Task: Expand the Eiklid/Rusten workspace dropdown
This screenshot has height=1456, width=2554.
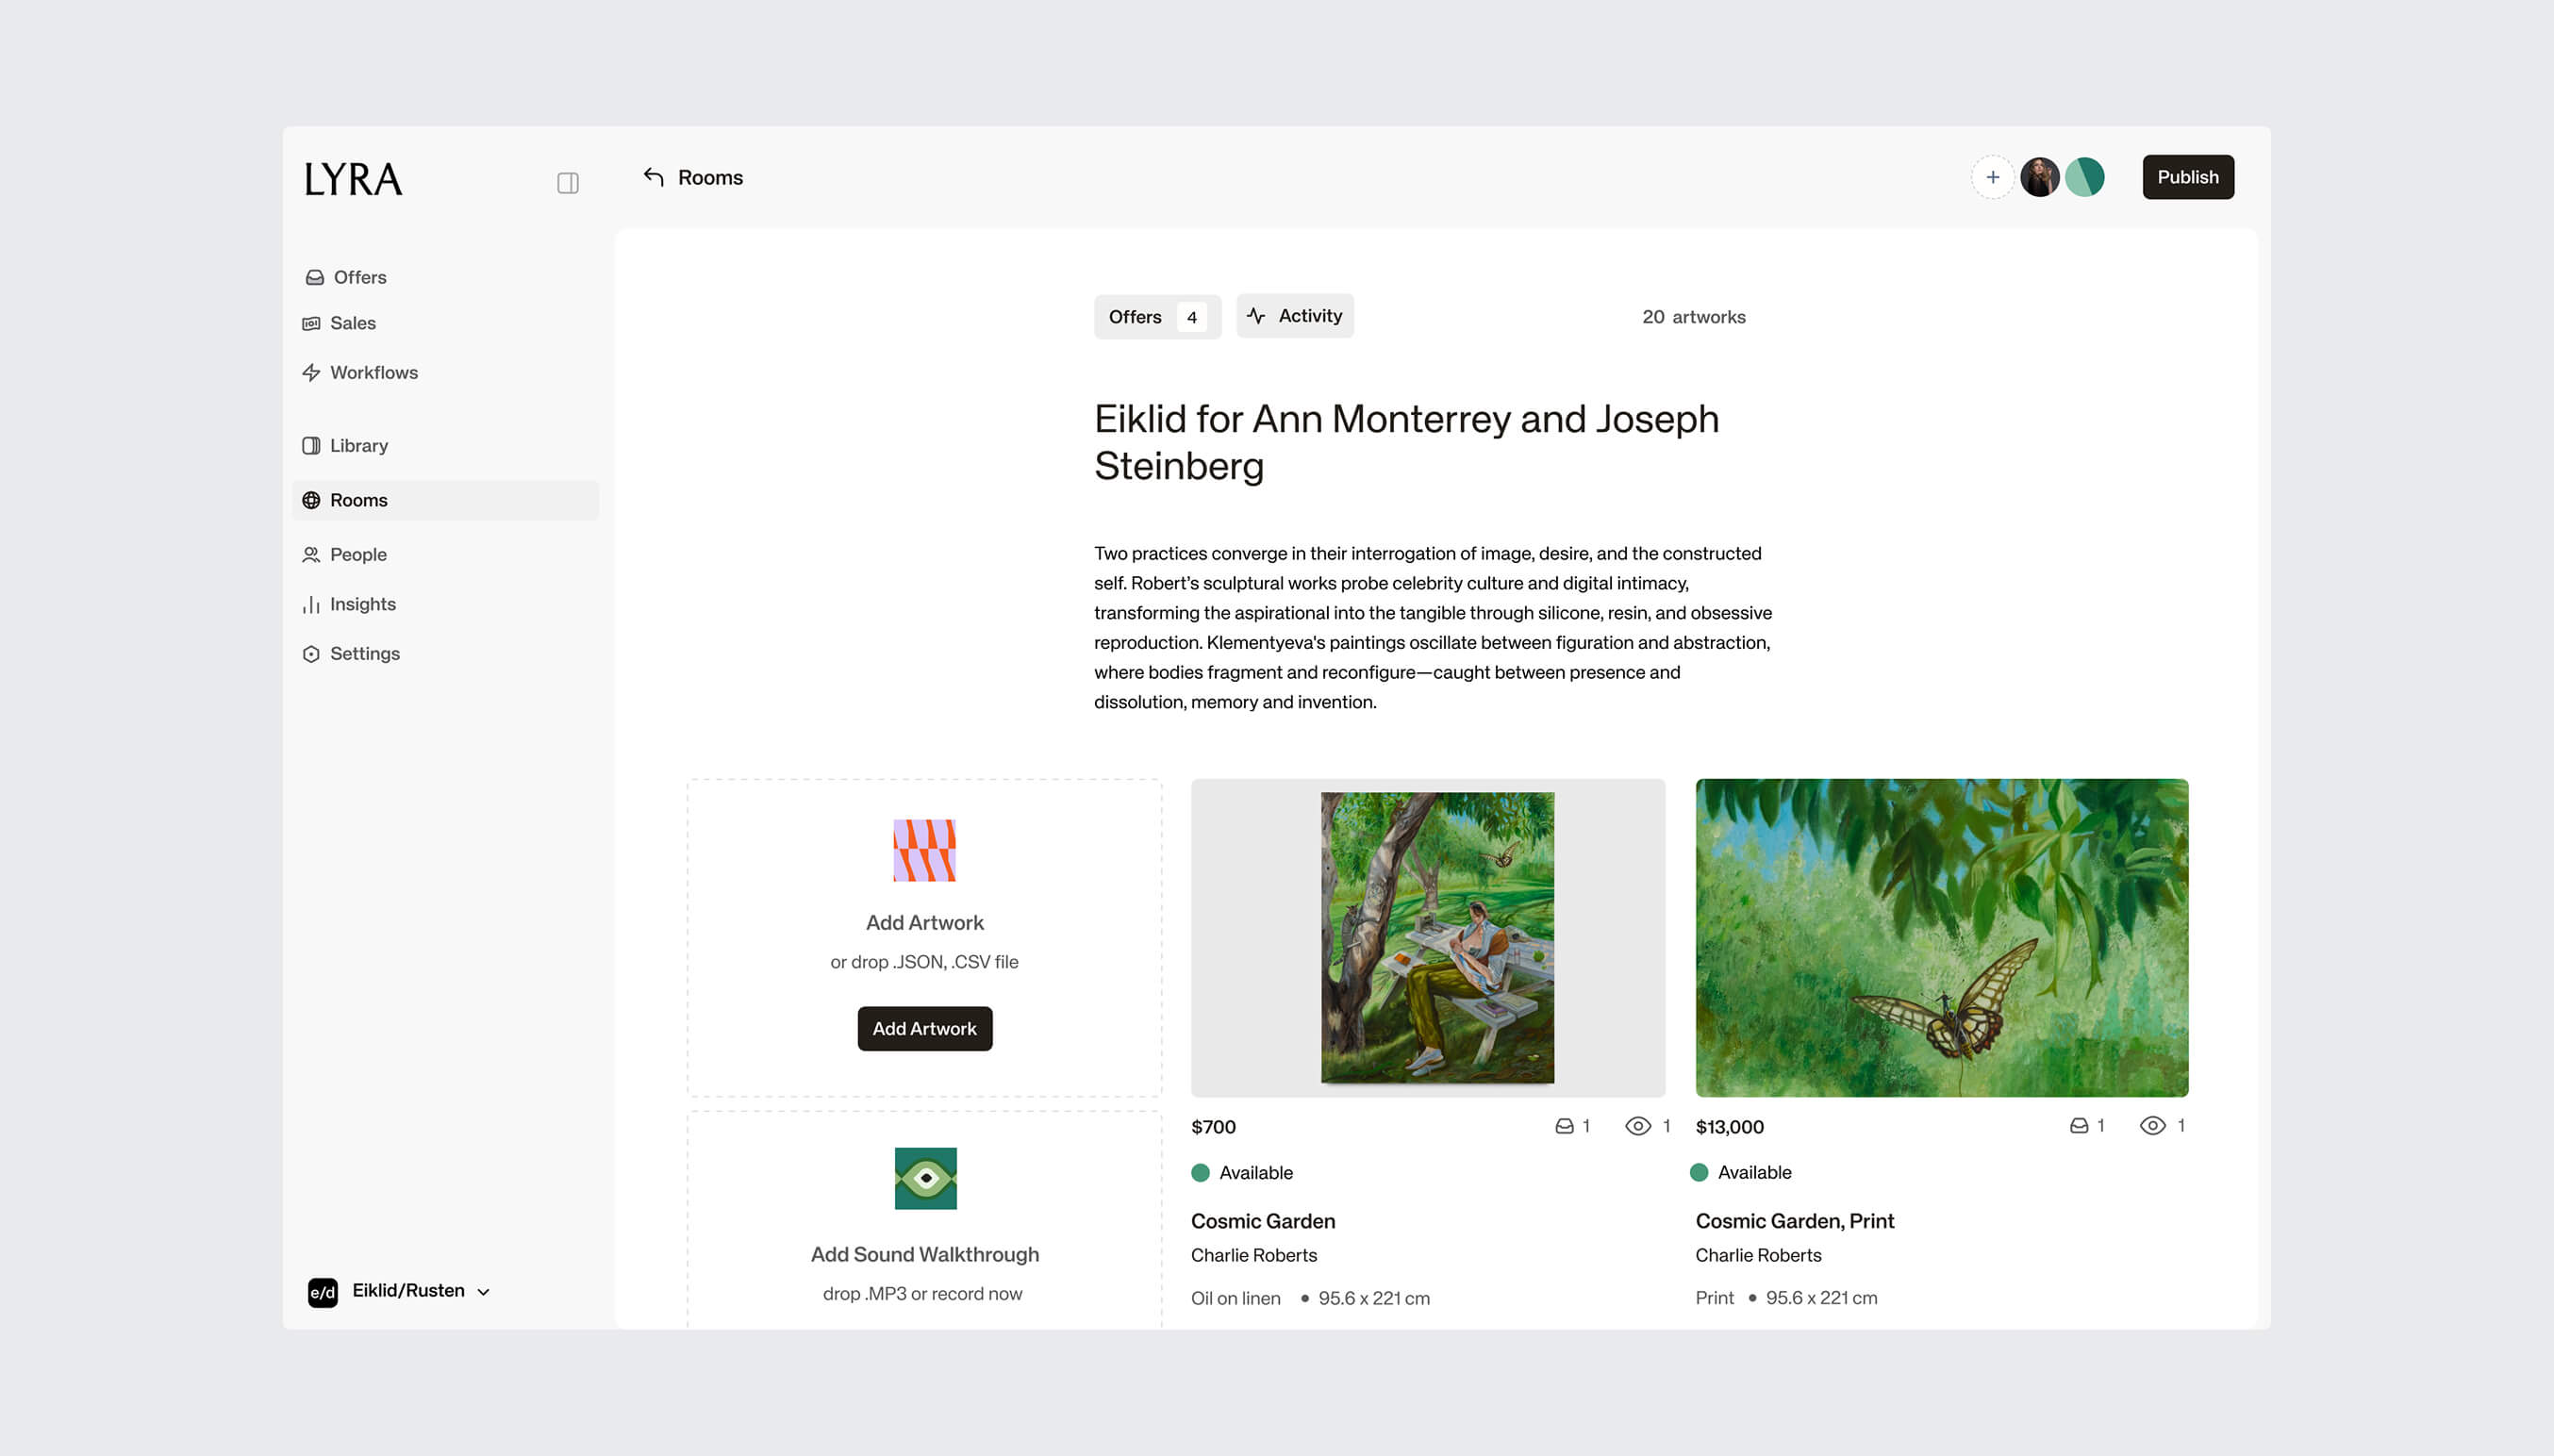Action: tap(484, 1292)
